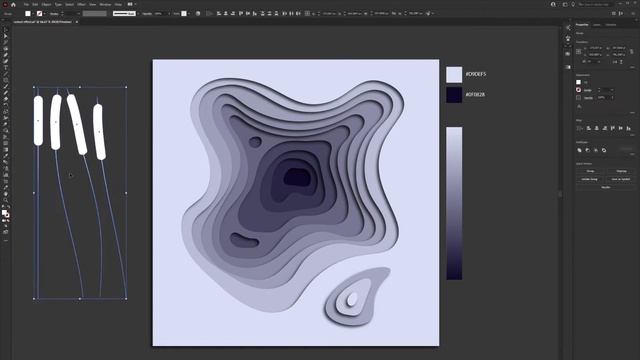Open the Align To options dropdown in the Properties panel
The width and height of the screenshot is (640, 360).
pyautogui.click(x=579, y=128)
